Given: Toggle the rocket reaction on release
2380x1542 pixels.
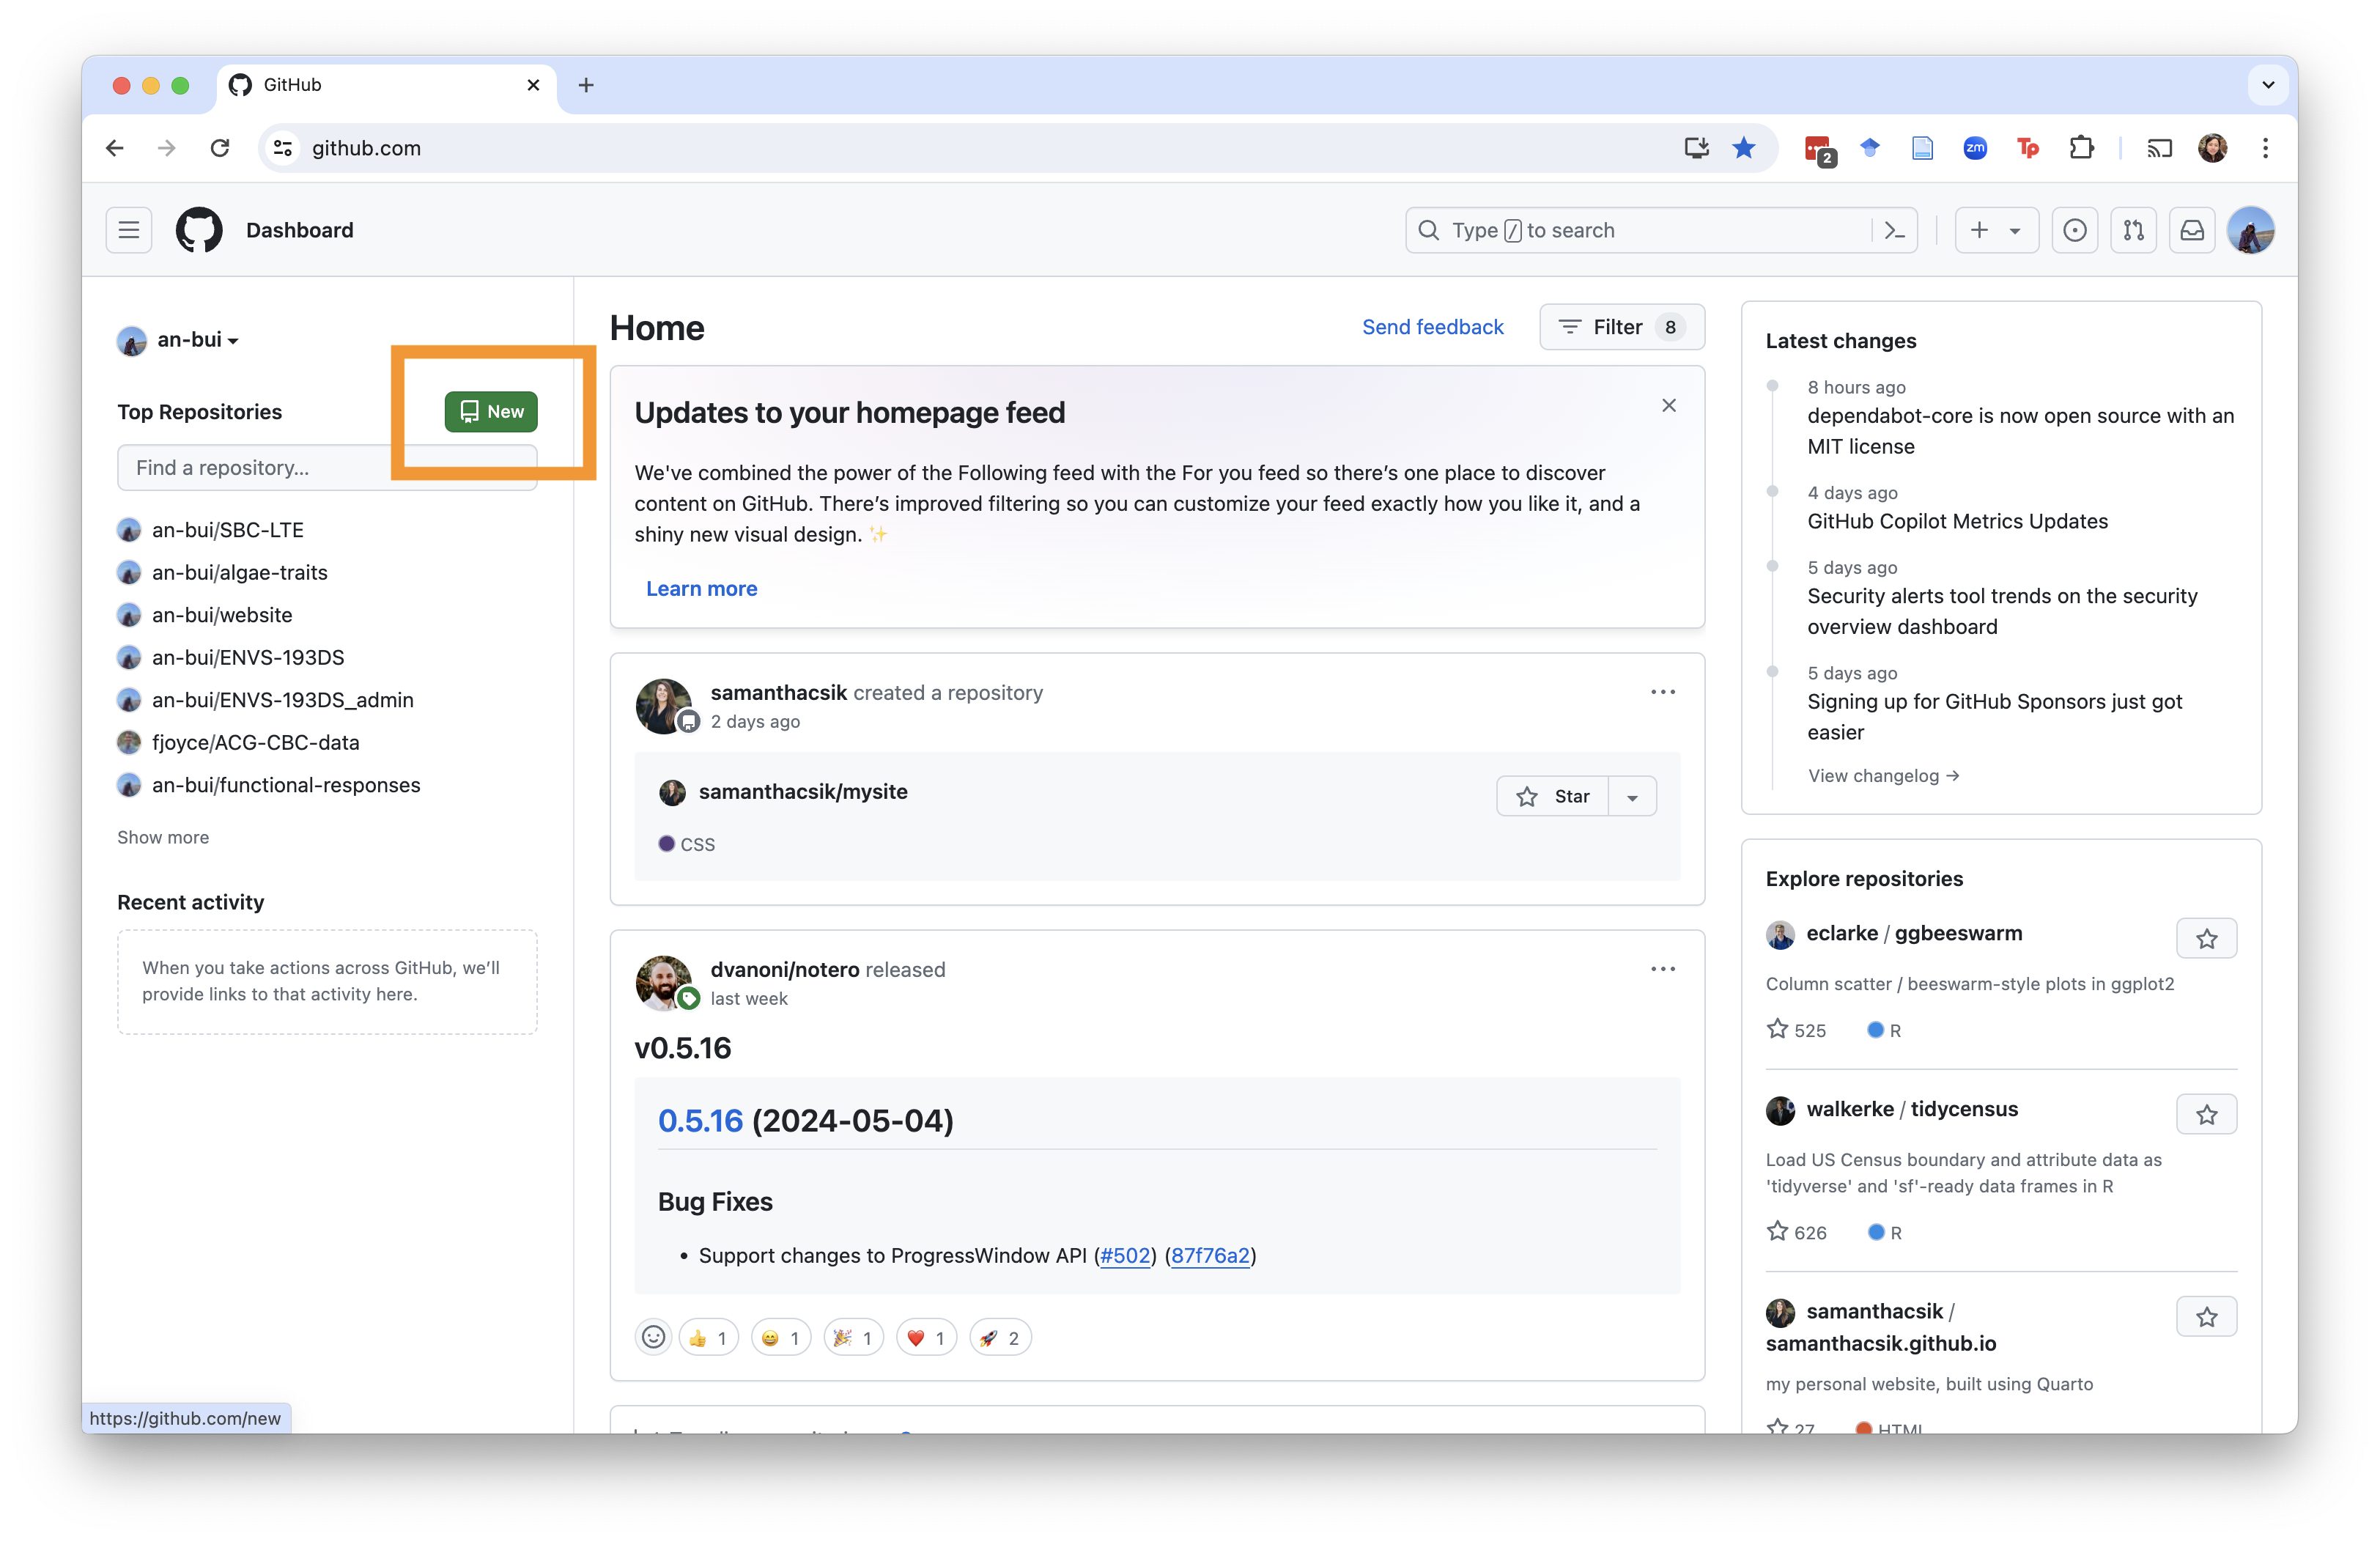Looking at the screenshot, I should [x=1000, y=1337].
